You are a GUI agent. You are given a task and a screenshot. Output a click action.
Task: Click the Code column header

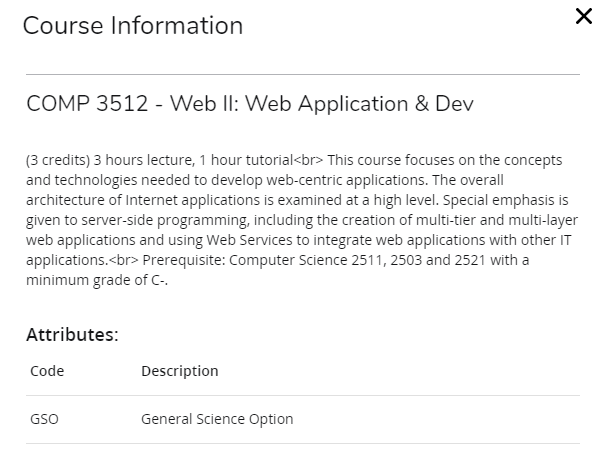47,371
